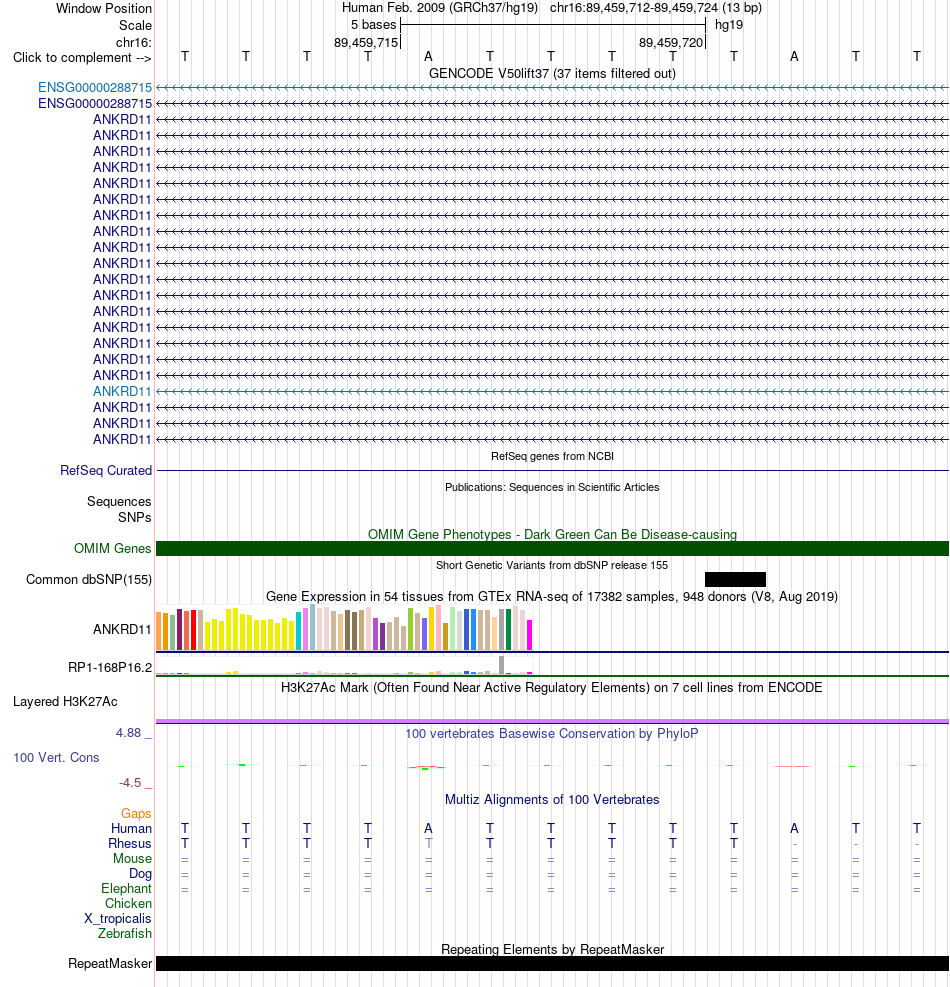This screenshot has width=950, height=987.
Task: Select the Chicken alignment row label
Action: (x=128, y=903)
